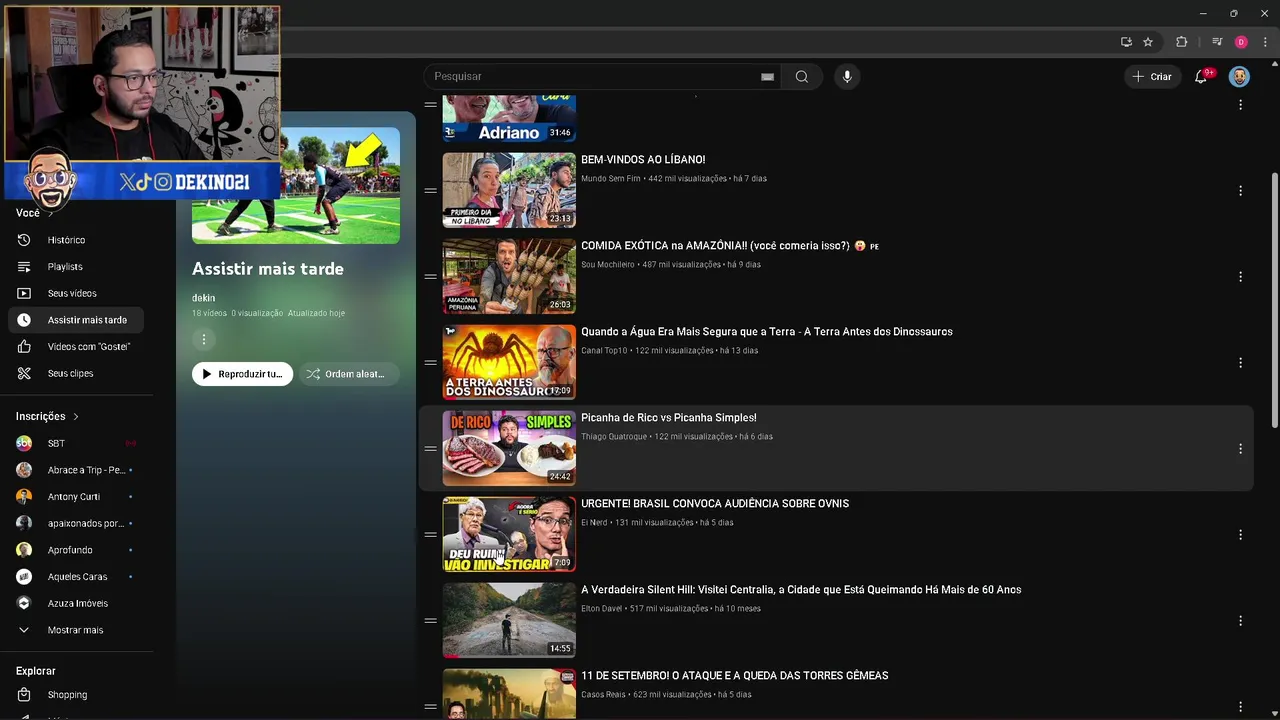The image size is (1280, 720).
Task: Open the on-screen keyboard icon in search
Action: (x=767, y=77)
